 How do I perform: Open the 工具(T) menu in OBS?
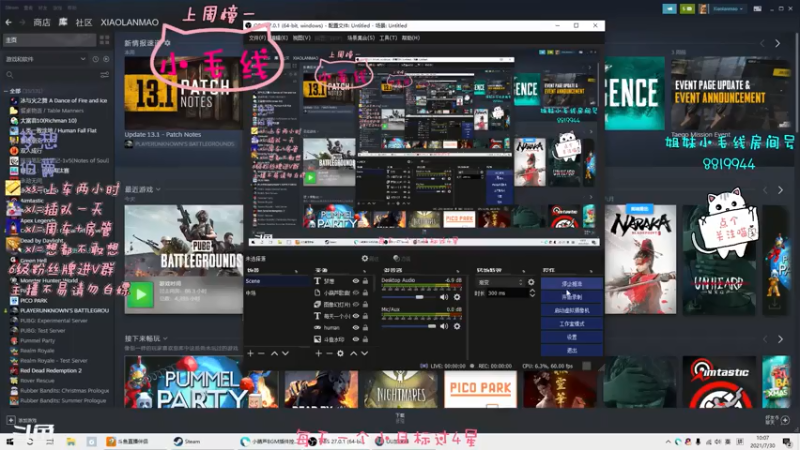(388, 38)
